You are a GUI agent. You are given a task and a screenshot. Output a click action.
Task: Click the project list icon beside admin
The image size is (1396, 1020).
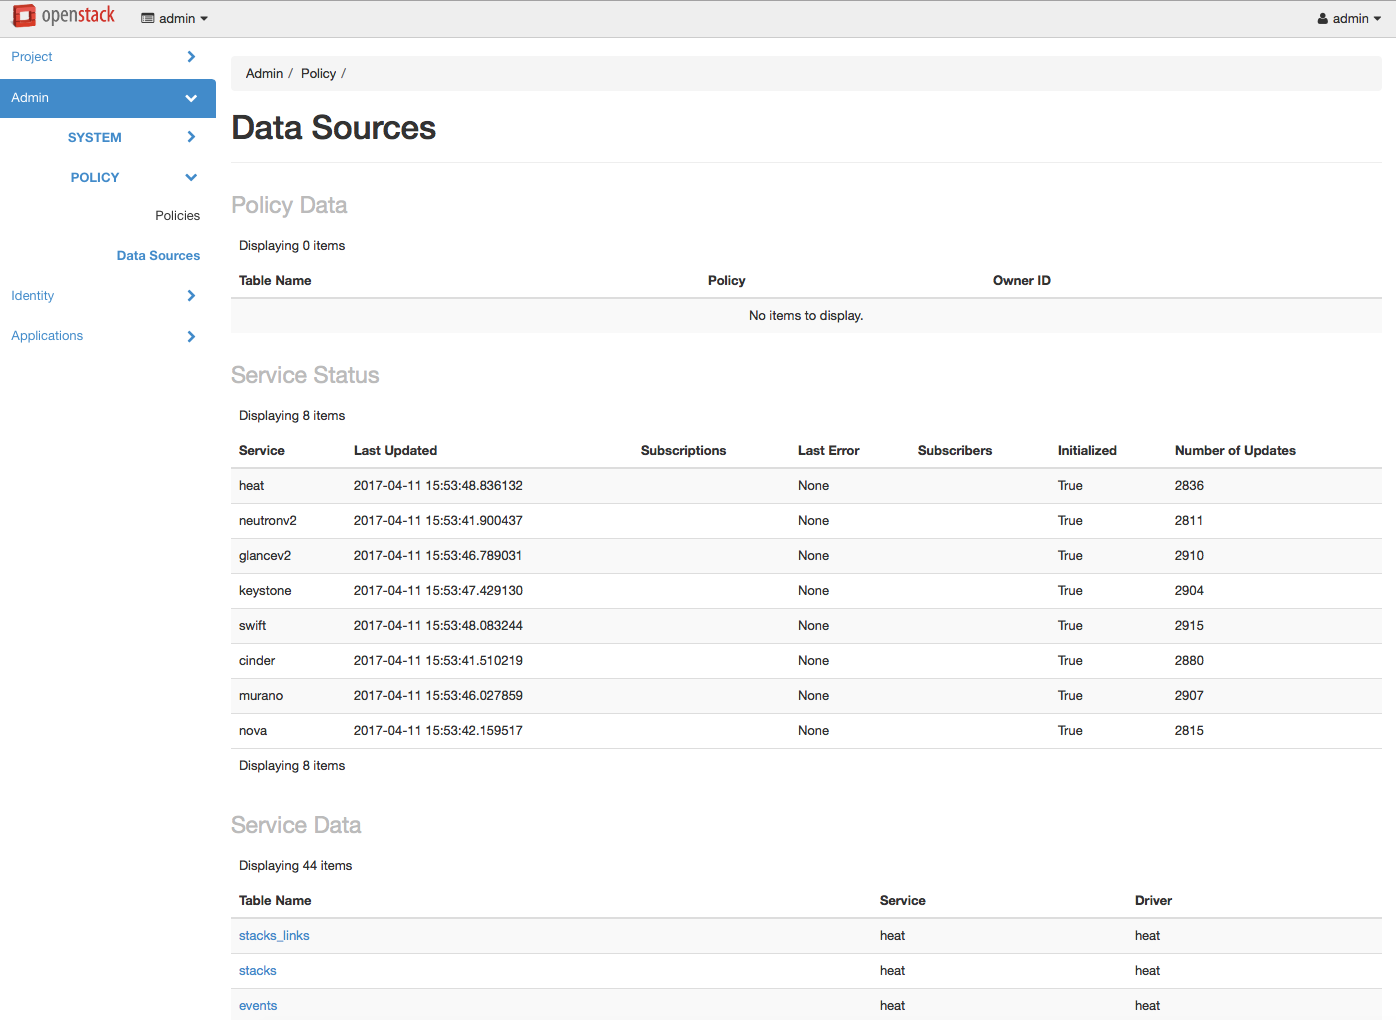coord(148,19)
